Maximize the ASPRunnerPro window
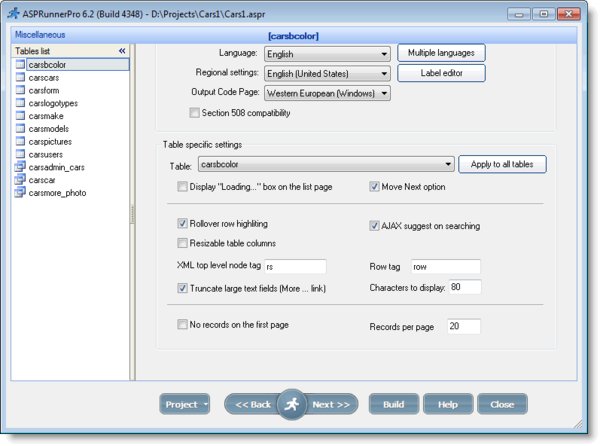 (543, 14)
